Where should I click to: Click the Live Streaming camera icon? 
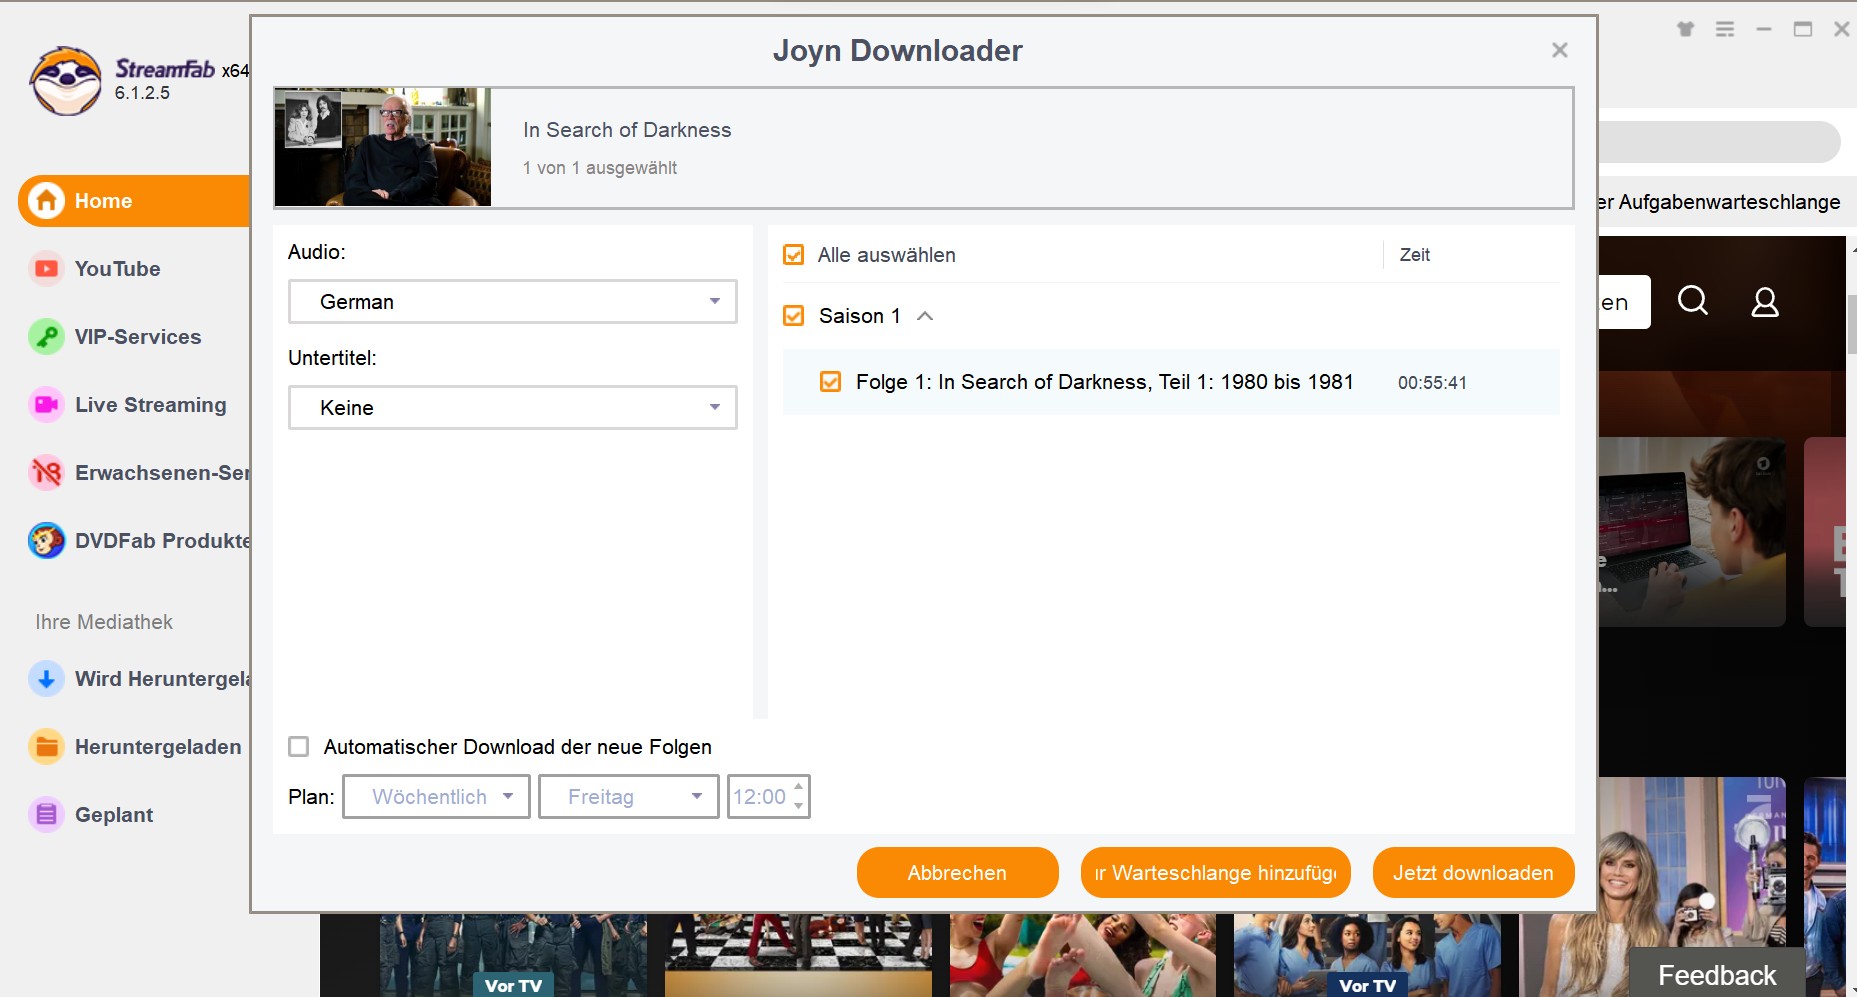tap(46, 405)
